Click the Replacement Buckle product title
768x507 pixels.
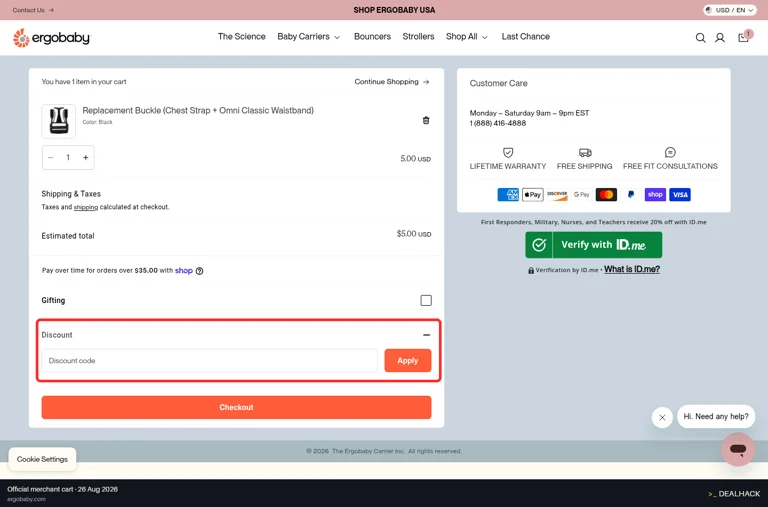[x=198, y=111]
